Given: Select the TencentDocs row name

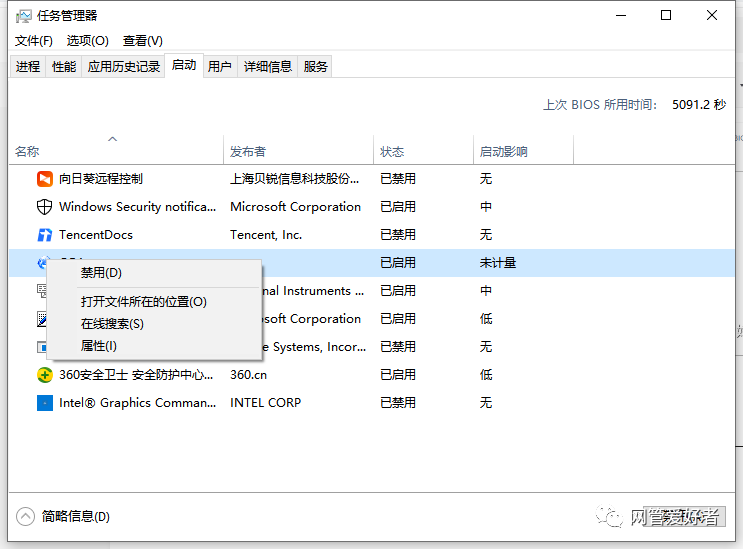Looking at the screenshot, I should [96, 235].
